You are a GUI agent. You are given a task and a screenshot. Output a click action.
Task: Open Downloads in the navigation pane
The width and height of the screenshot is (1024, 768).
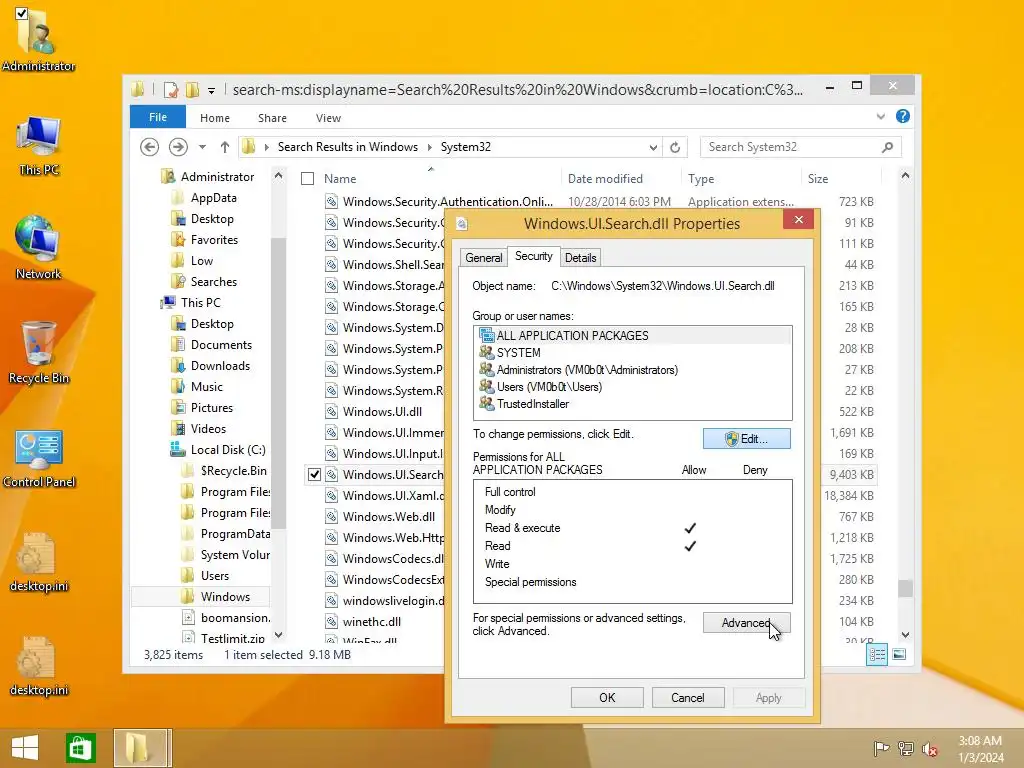220,366
